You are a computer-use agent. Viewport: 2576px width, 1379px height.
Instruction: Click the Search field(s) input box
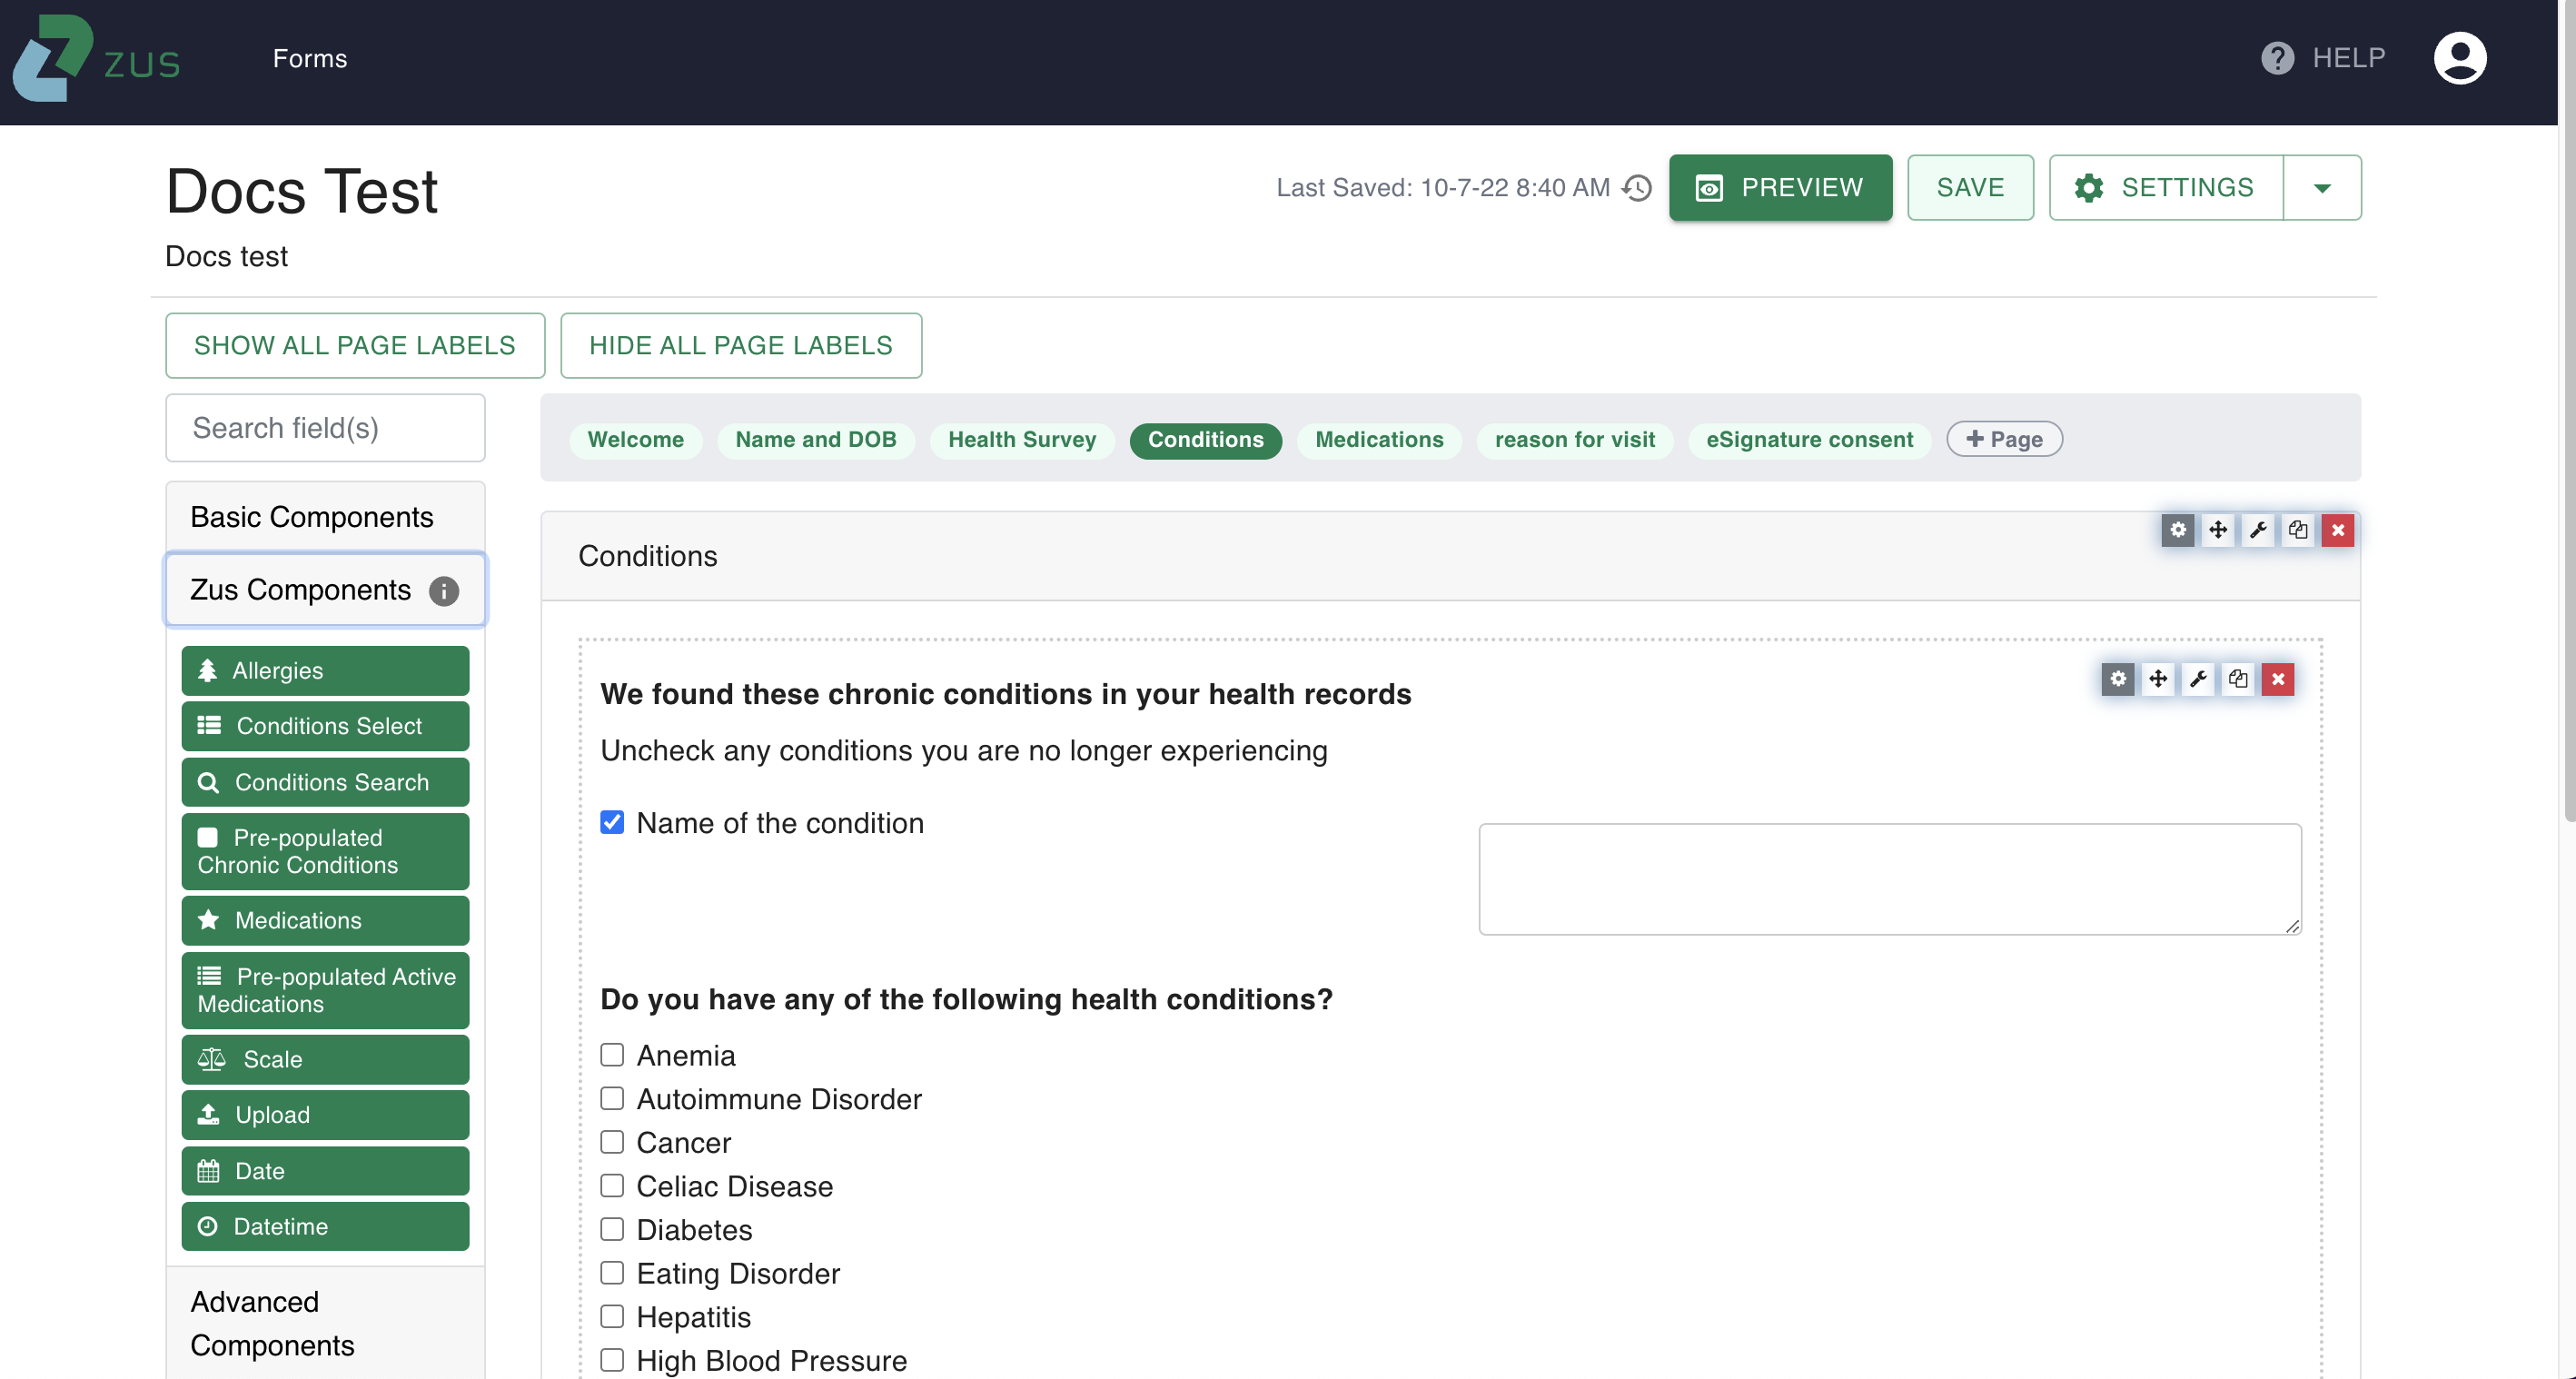325,428
